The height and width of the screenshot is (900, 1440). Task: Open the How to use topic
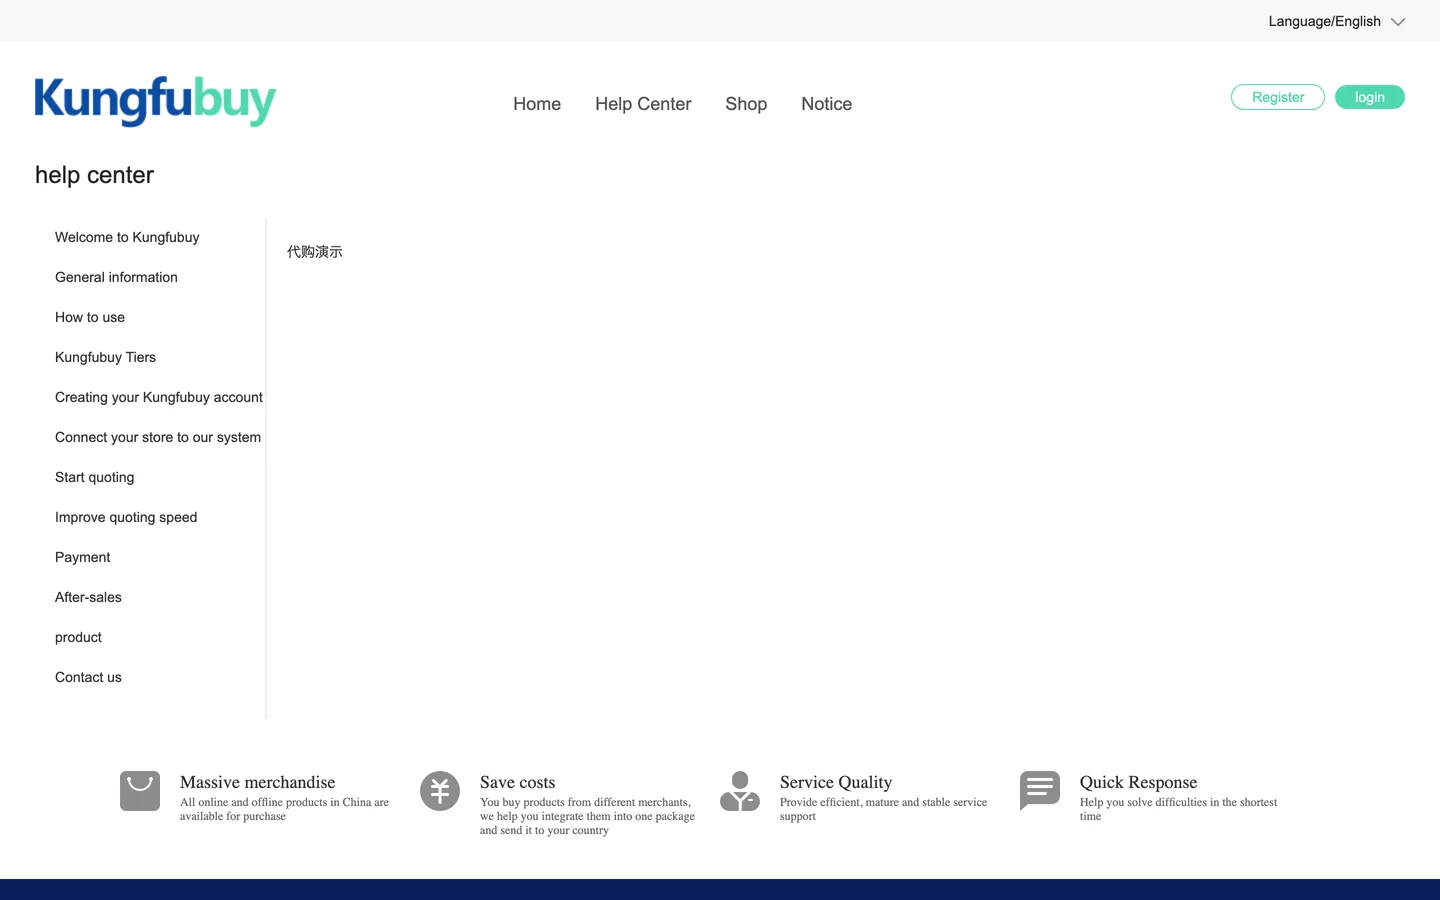tap(90, 317)
